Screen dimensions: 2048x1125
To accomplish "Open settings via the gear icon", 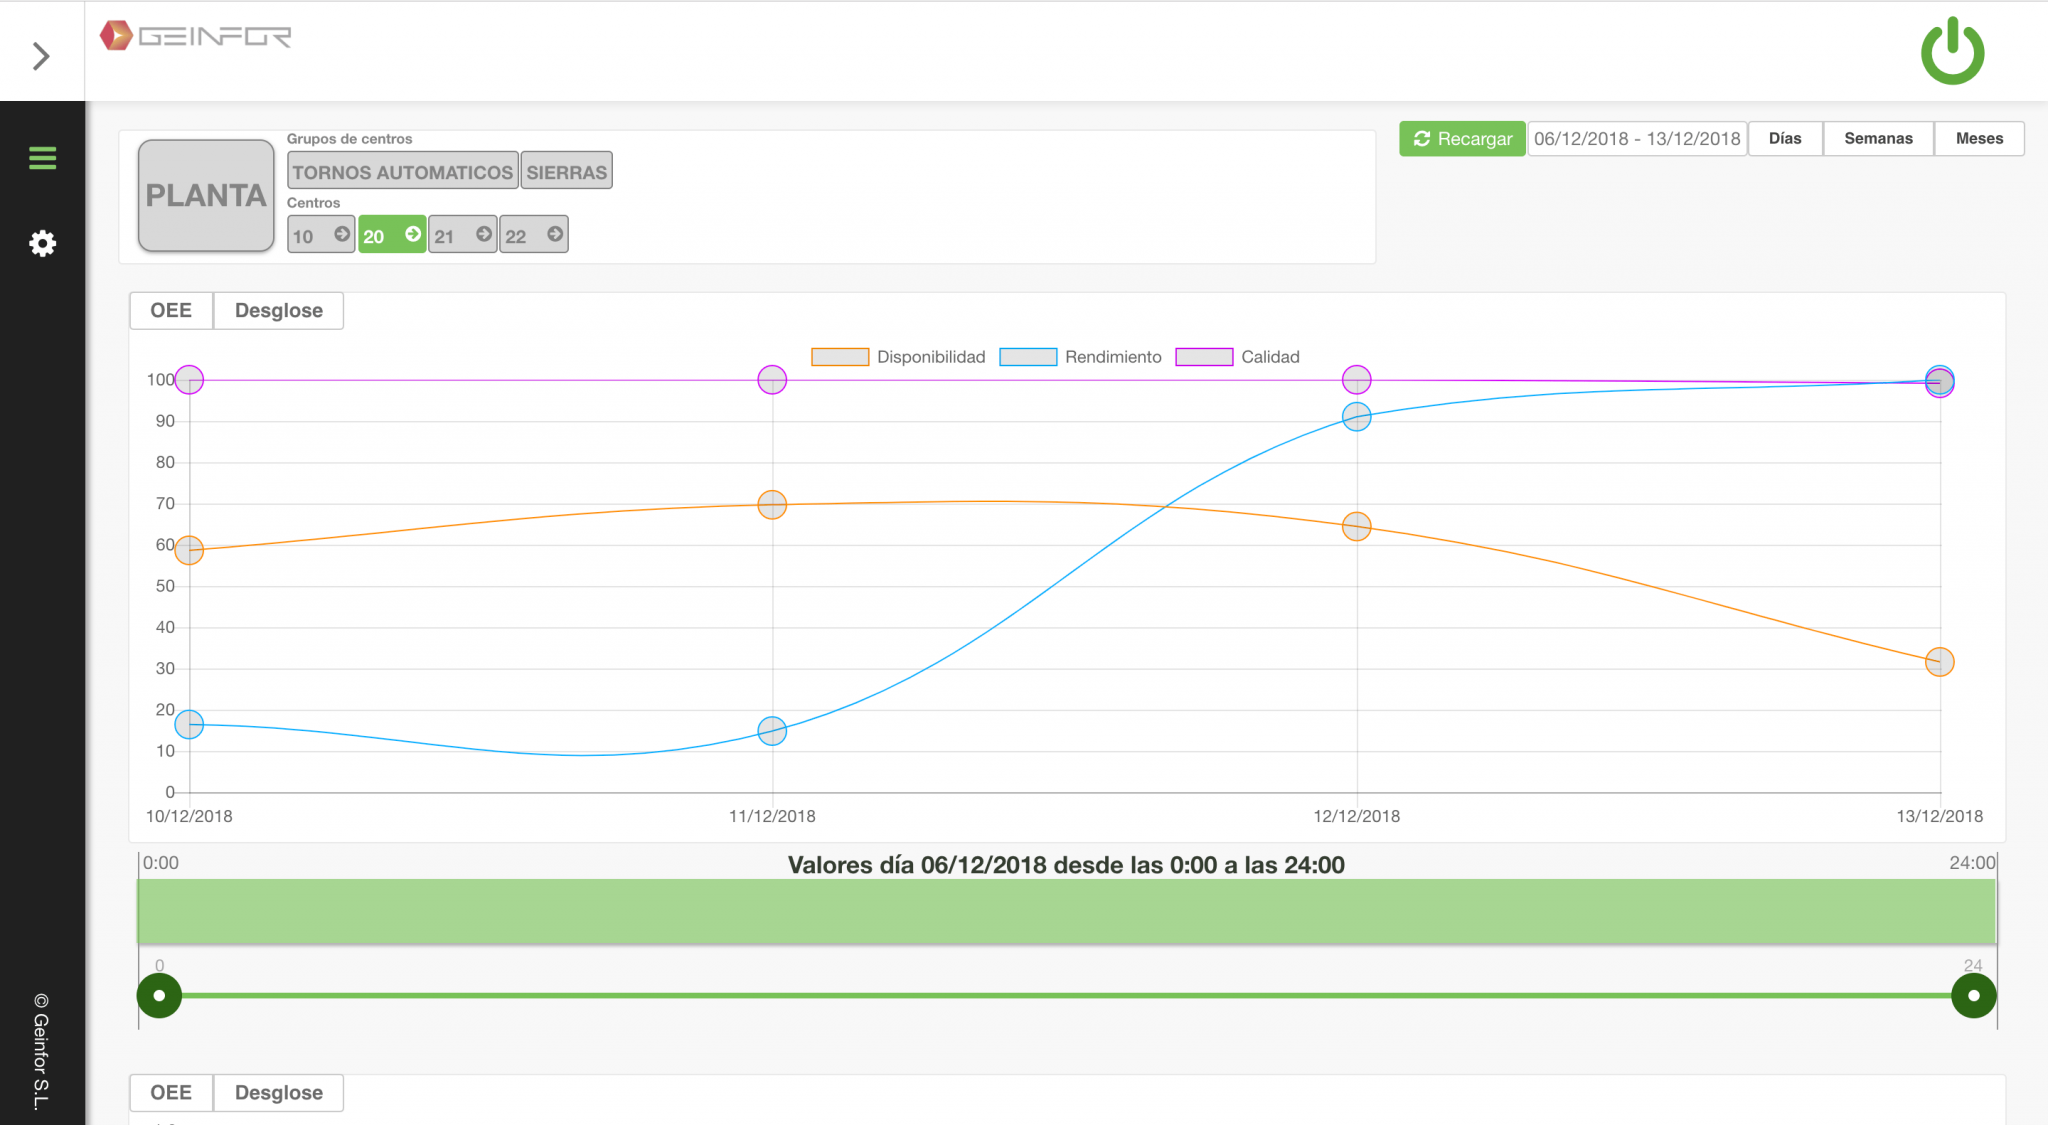I will click(x=41, y=243).
